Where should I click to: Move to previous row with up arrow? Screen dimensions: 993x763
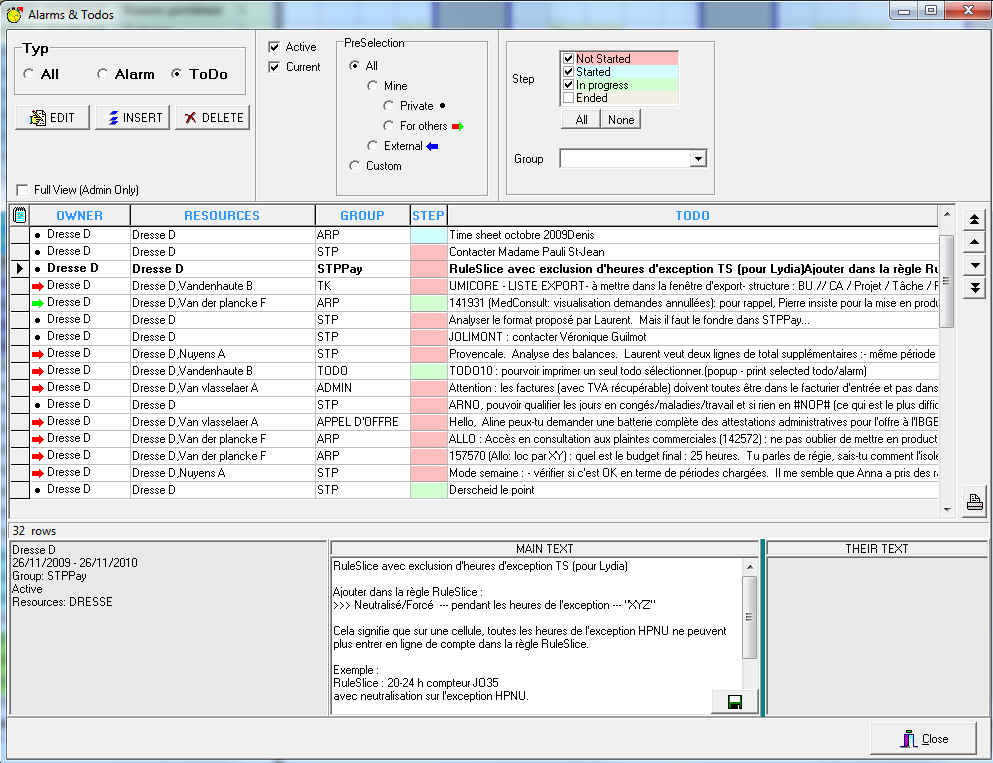[974, 243]
